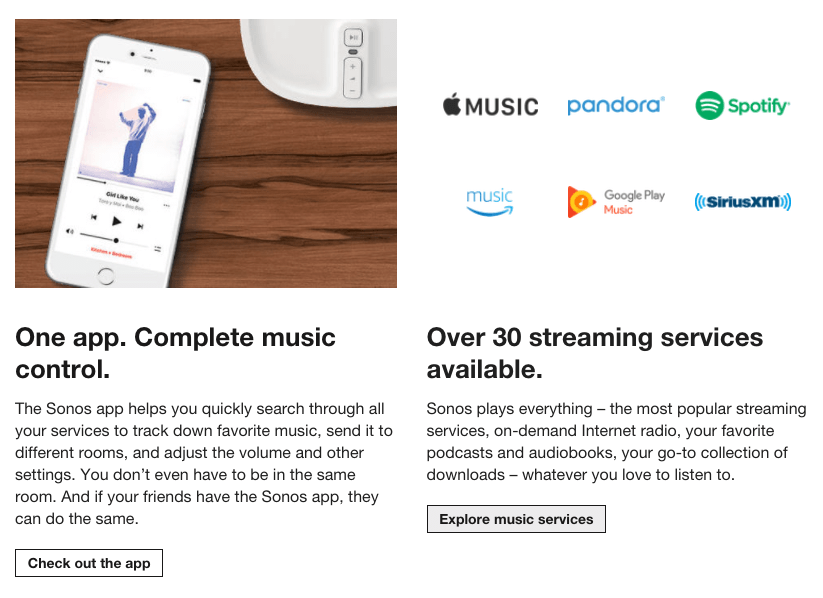Click the 'Over 30 streaming services available.' heading
823x598 pixels.
click(595, 353)
